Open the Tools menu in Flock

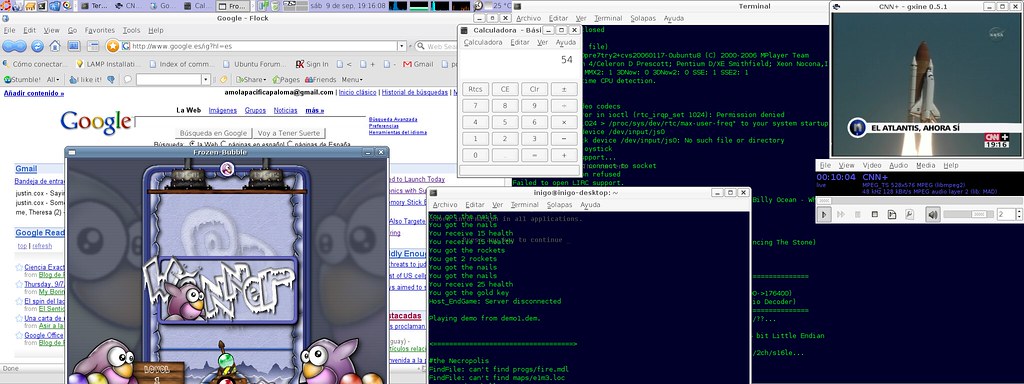131,30
